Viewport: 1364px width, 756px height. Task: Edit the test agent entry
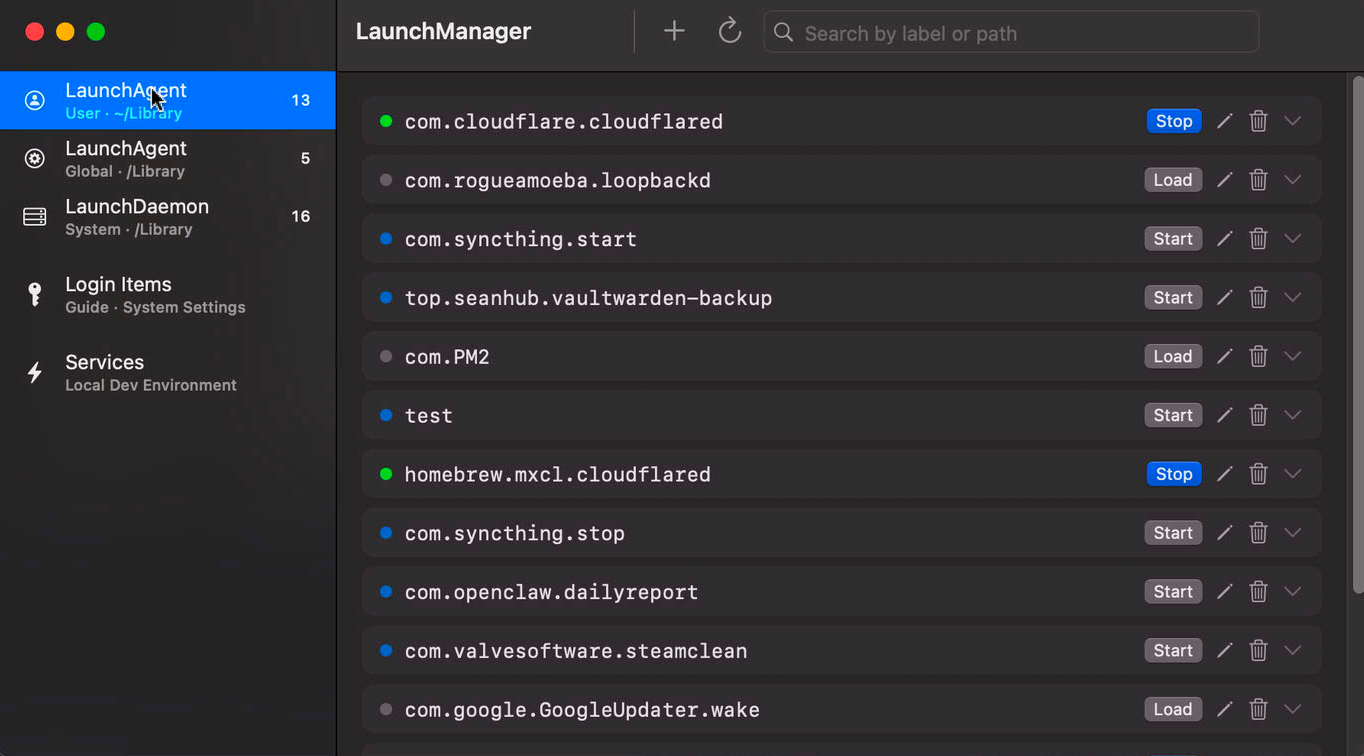1224,415
